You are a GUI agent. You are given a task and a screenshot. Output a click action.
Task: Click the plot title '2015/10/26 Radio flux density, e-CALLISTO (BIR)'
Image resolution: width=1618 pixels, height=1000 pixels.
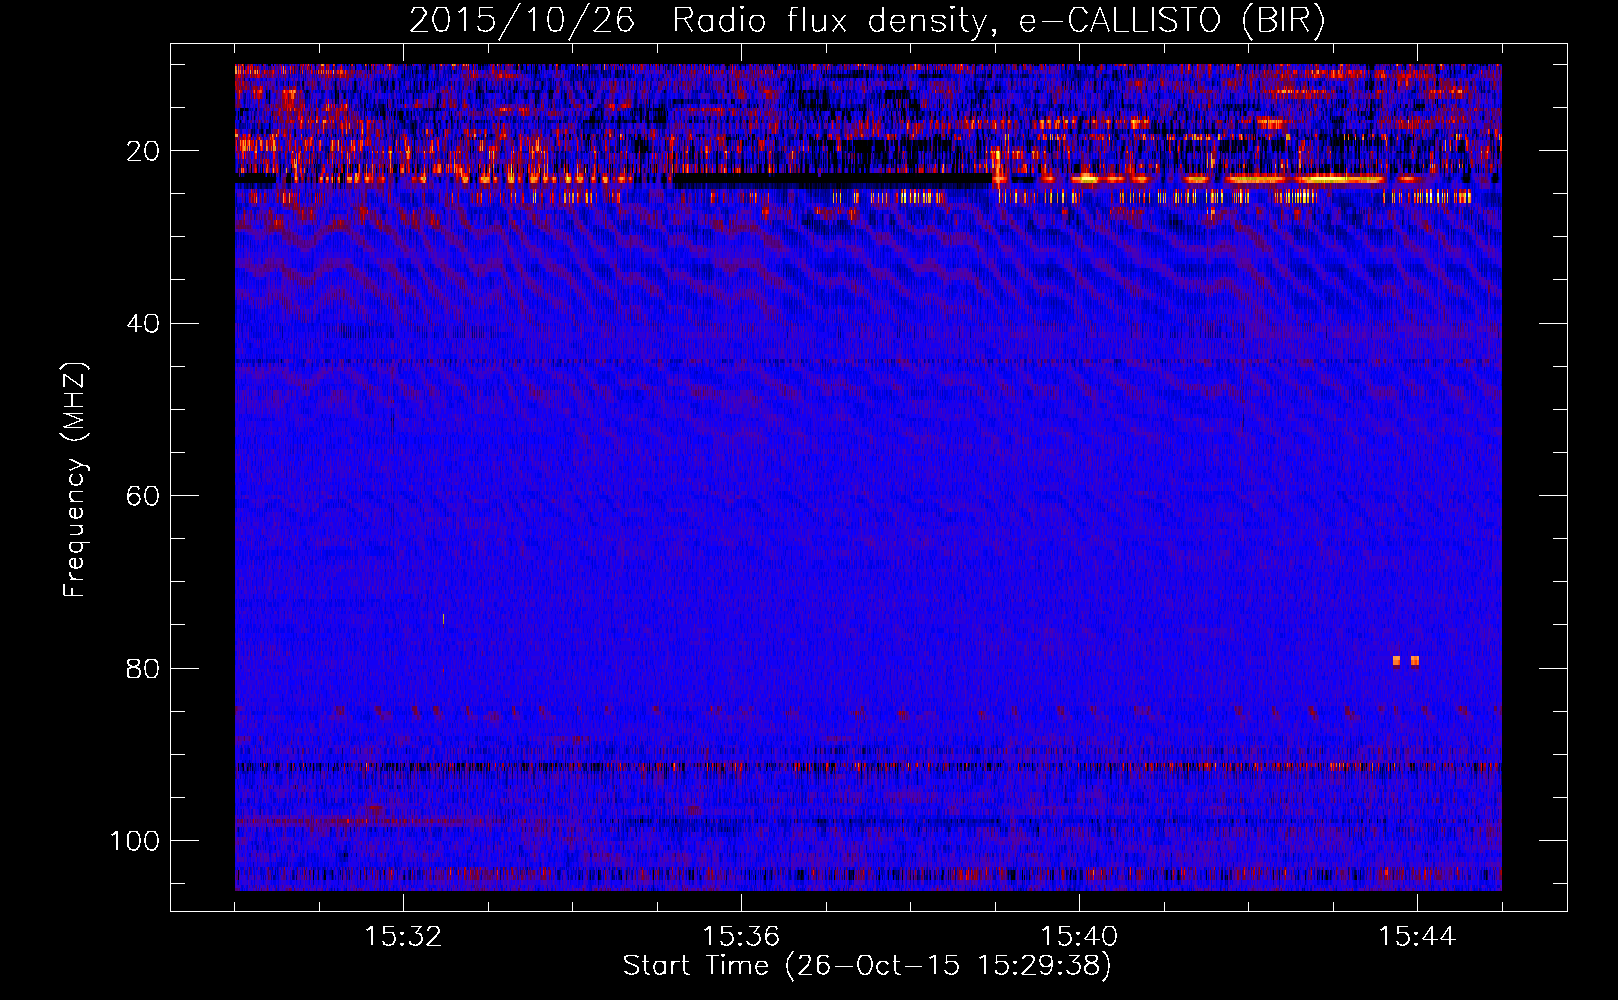point(867,20)
